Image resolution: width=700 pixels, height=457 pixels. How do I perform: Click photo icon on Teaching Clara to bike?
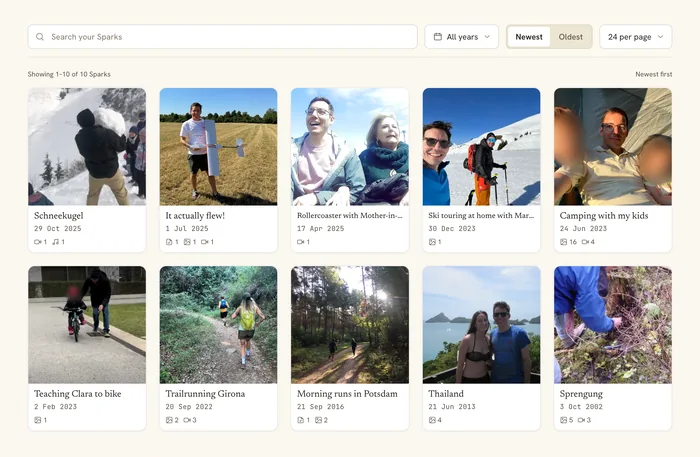tap(38, 420)
